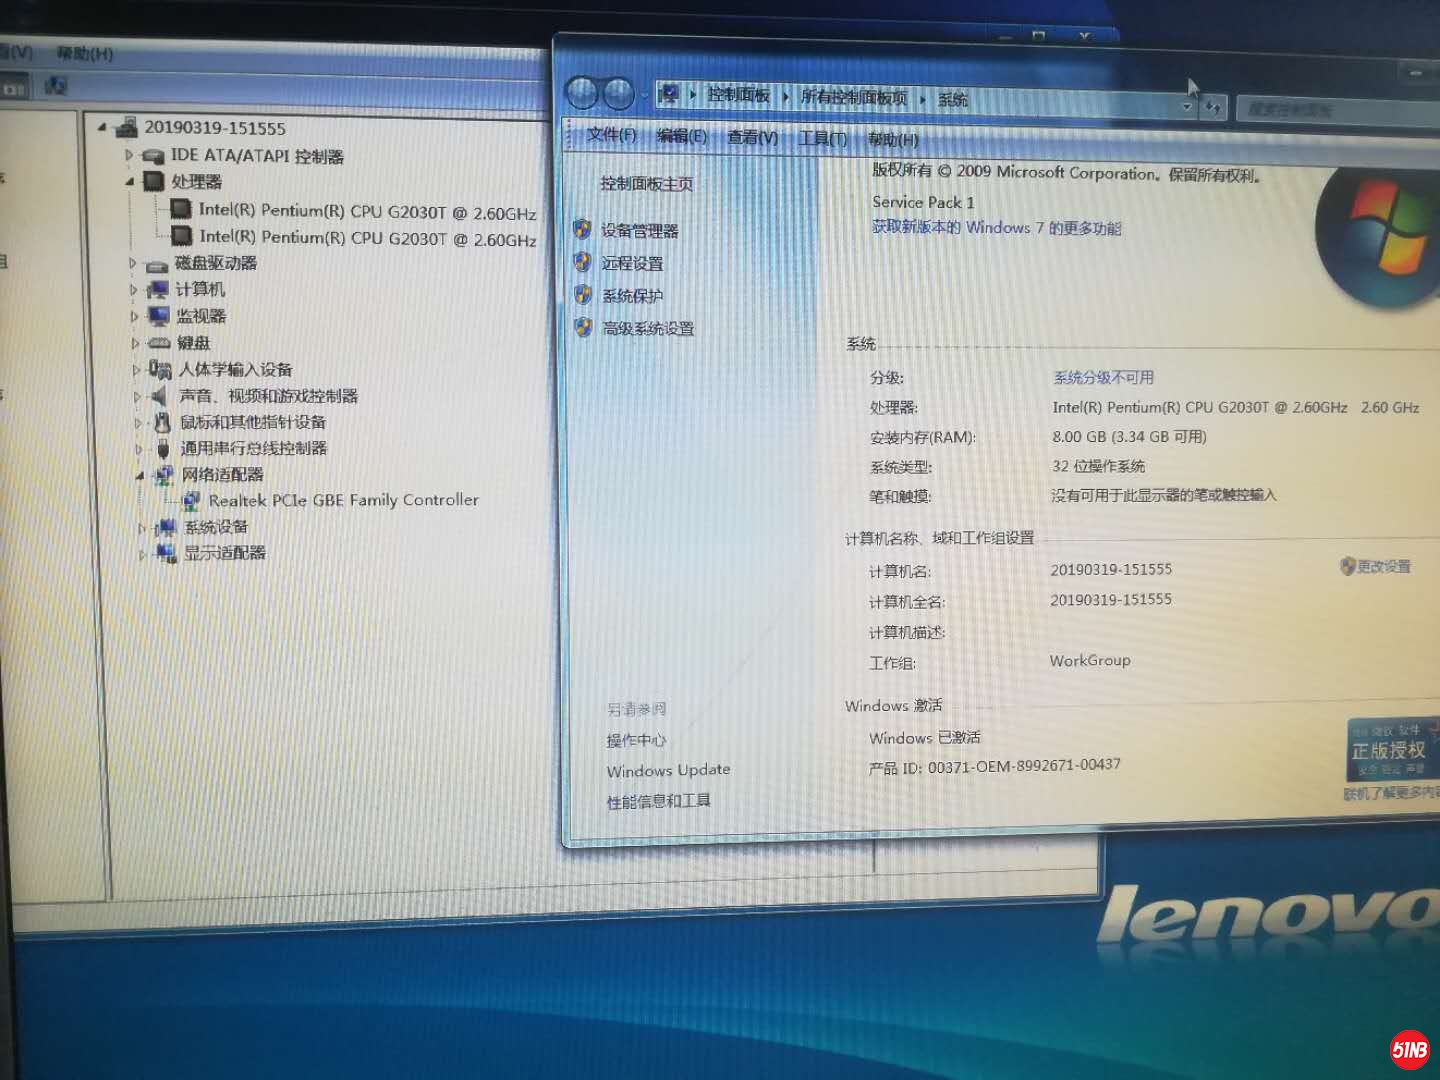Open the 工具(T) menu

point(822,138)
